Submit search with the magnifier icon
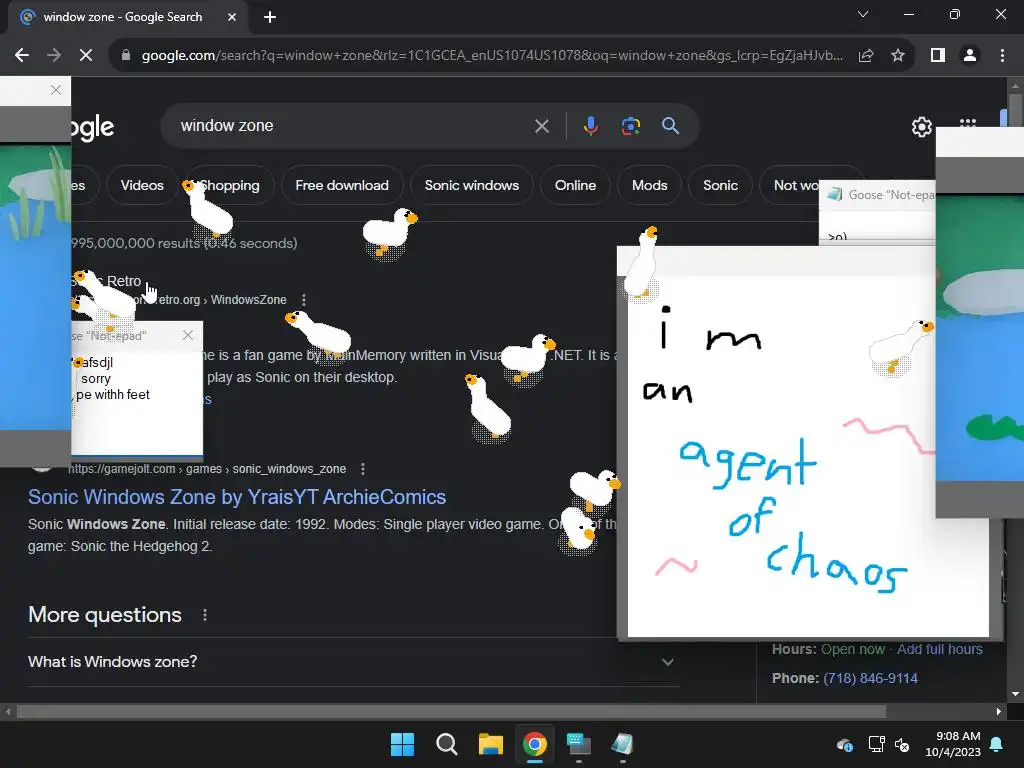 (x=670, y=125)
